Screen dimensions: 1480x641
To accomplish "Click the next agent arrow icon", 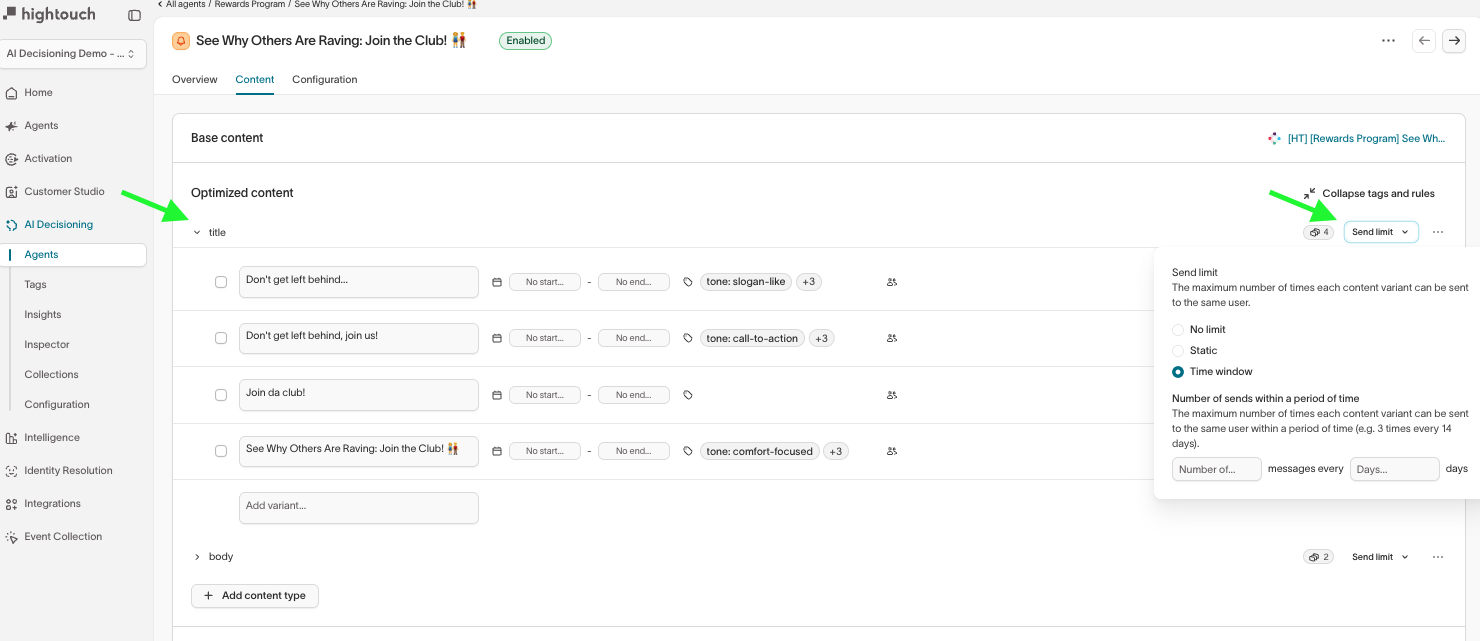I will pos(1454,41).
